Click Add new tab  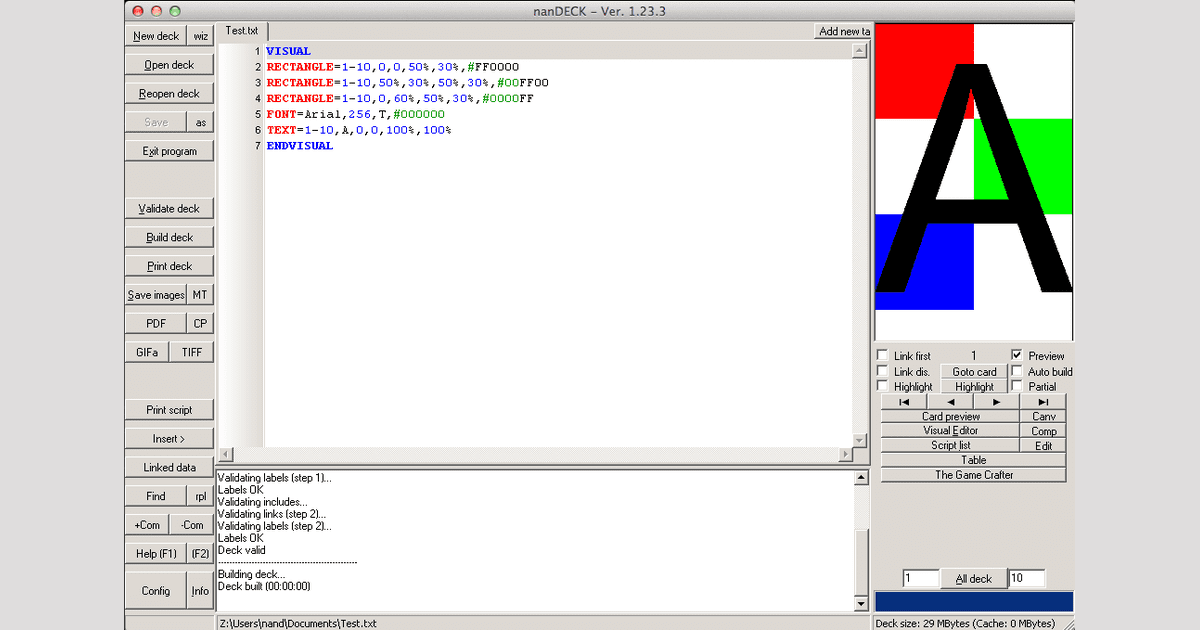(844, 31)
